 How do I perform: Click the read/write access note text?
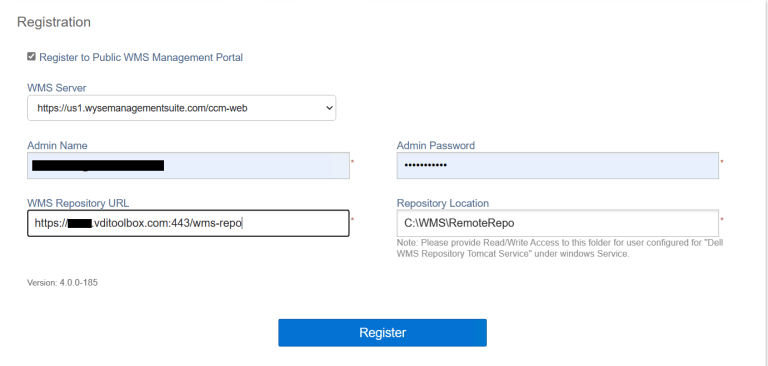(560, 248)
